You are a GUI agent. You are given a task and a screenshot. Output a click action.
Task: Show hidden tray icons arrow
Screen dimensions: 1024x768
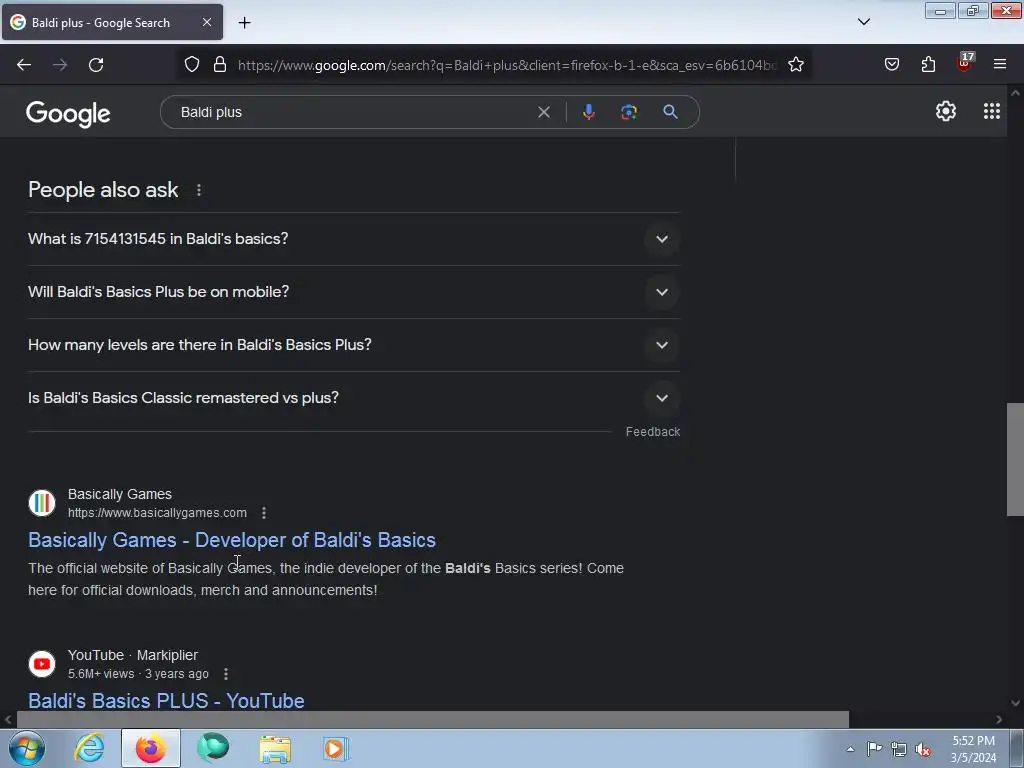[x=850, y=749]
